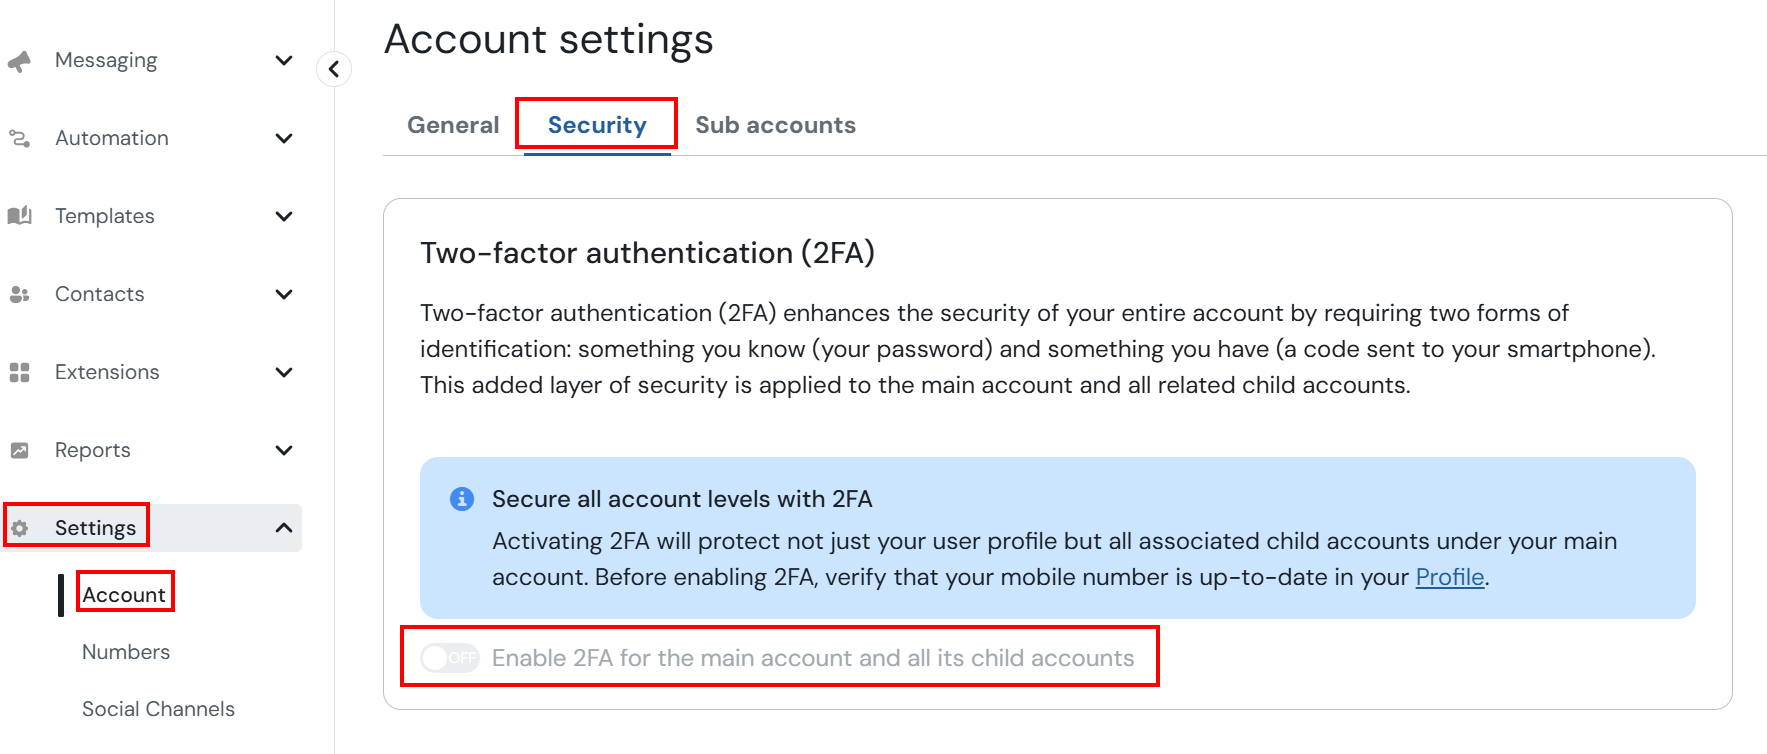Expand the Reports menu chevron
The width and height of the screenshot is (1767, 754).
284,450
